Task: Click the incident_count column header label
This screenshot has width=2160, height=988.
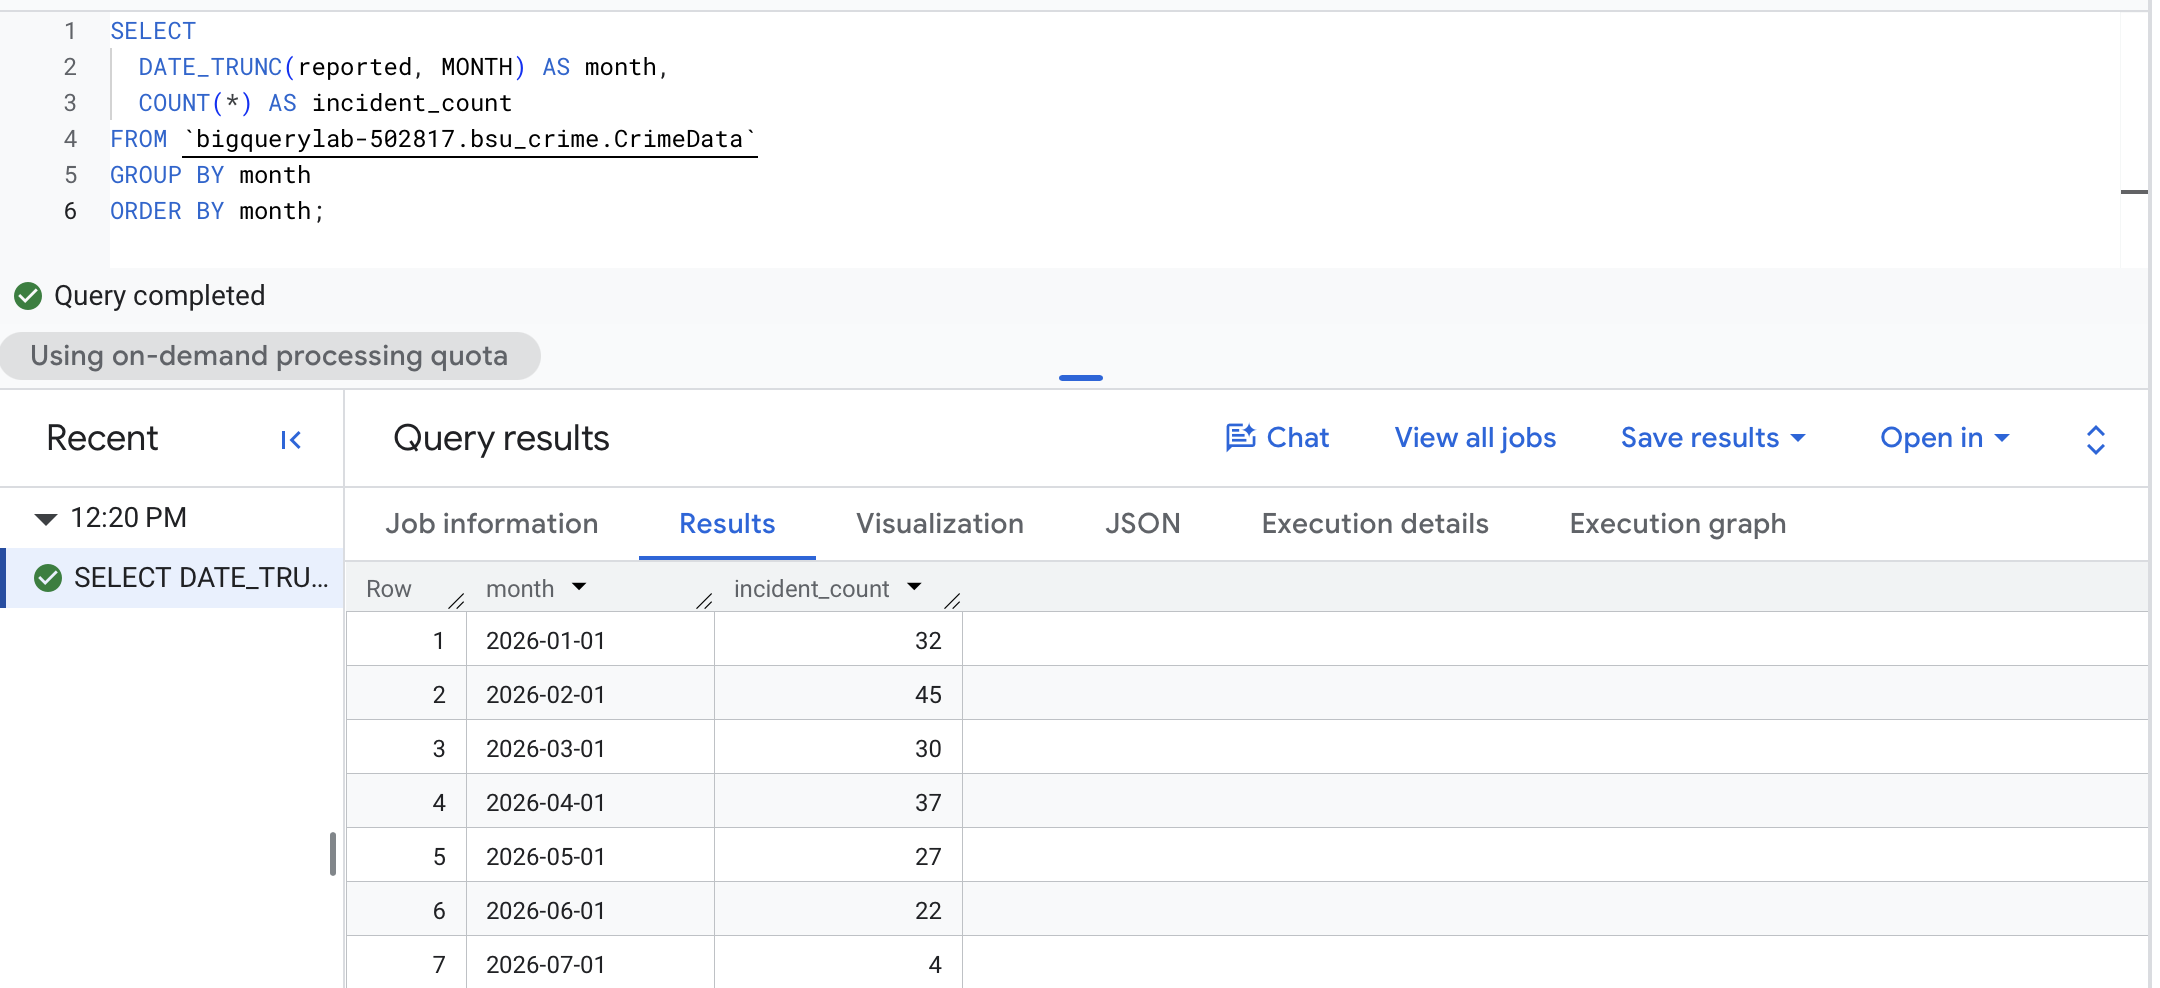Action: pos(811,589)
